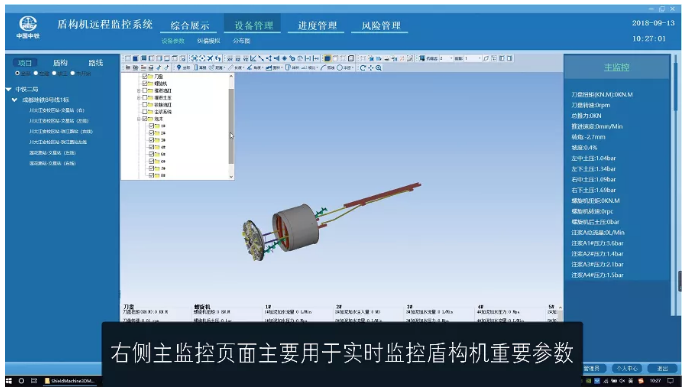Switch to the 风险管理 tab
693x391 pixels.
[381, 26]
